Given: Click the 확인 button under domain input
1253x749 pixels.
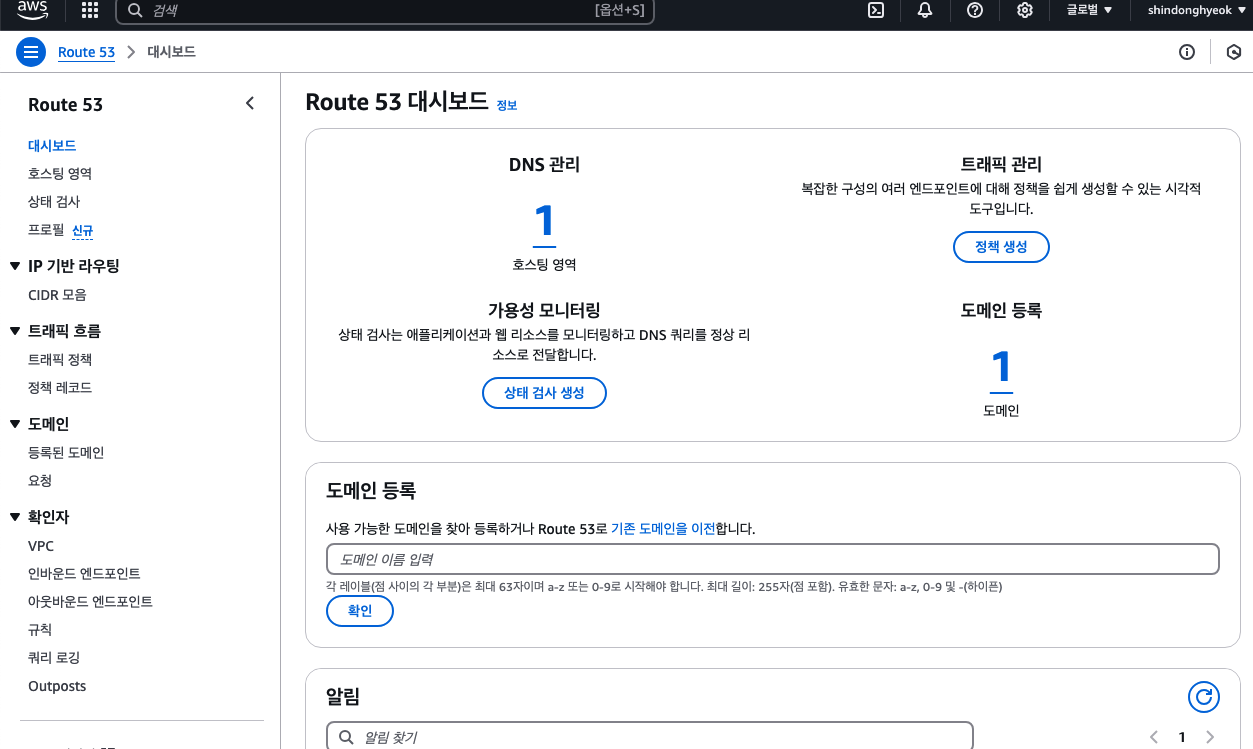Looking at the screenshot, I should click(x=360, y=611).
